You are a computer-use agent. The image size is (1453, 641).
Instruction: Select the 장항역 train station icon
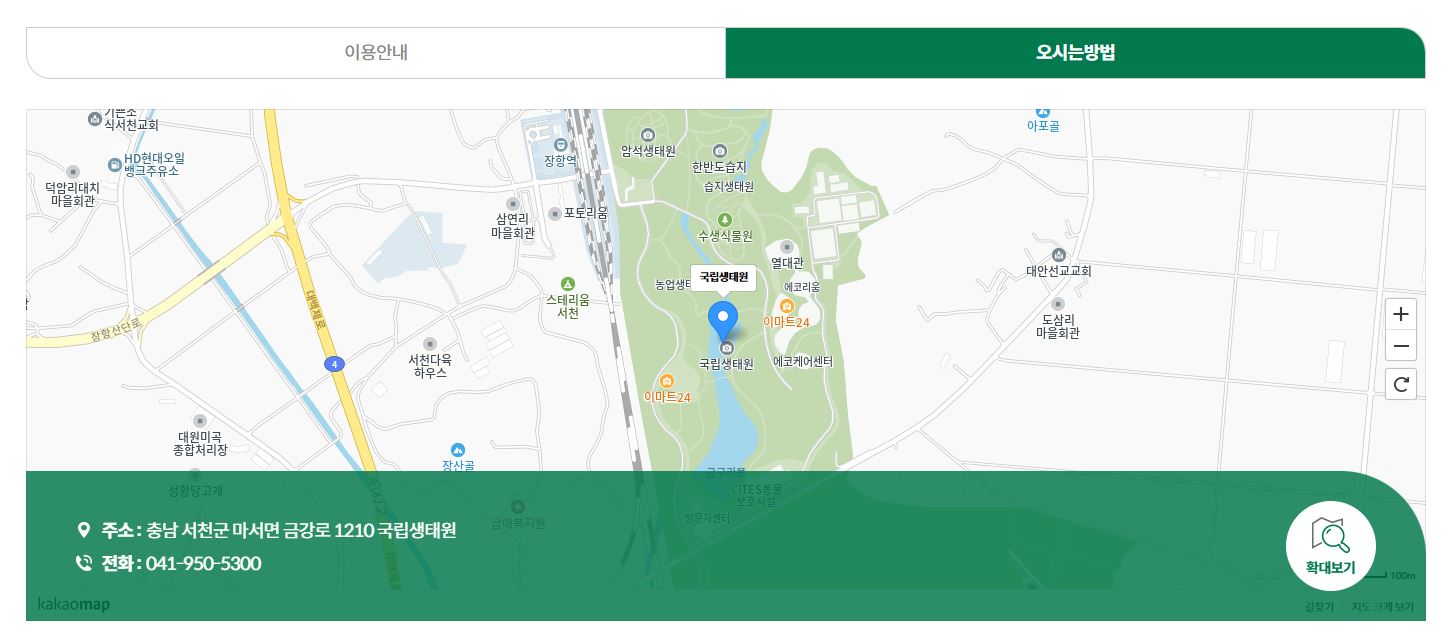click(560, 146)
